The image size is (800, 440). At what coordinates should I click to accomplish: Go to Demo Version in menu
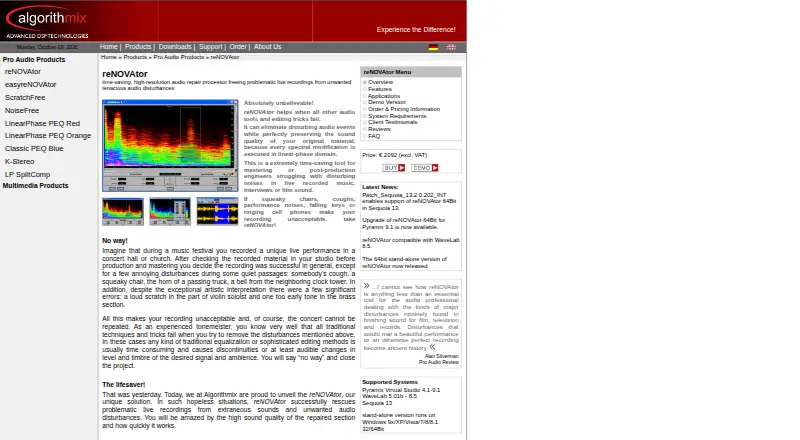[x=387, y=102]
